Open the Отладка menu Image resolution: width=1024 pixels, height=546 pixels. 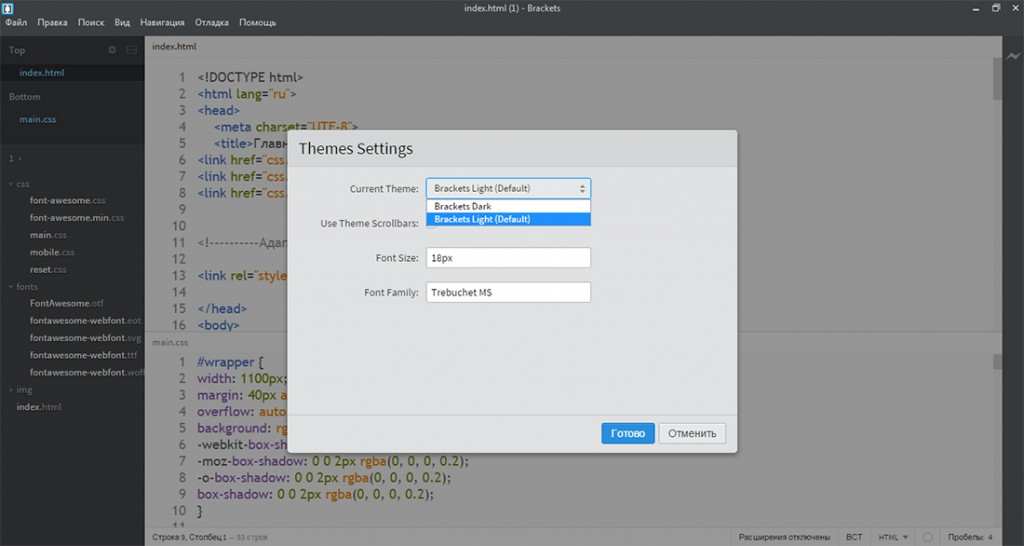[212, 22]
